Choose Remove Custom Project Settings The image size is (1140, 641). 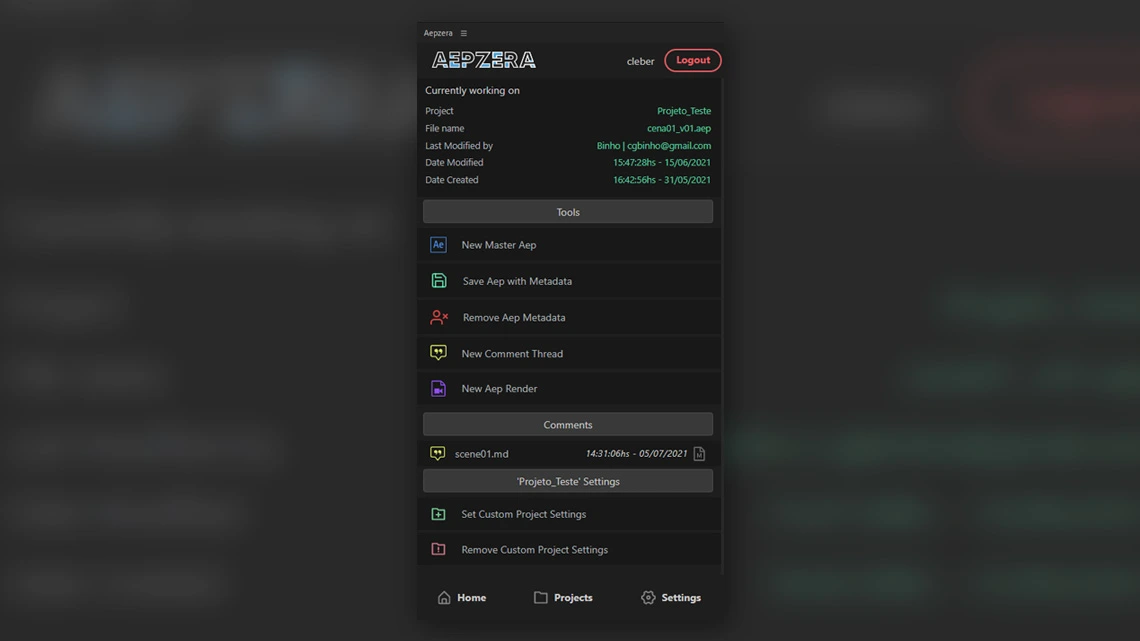(x=569, y=549)
